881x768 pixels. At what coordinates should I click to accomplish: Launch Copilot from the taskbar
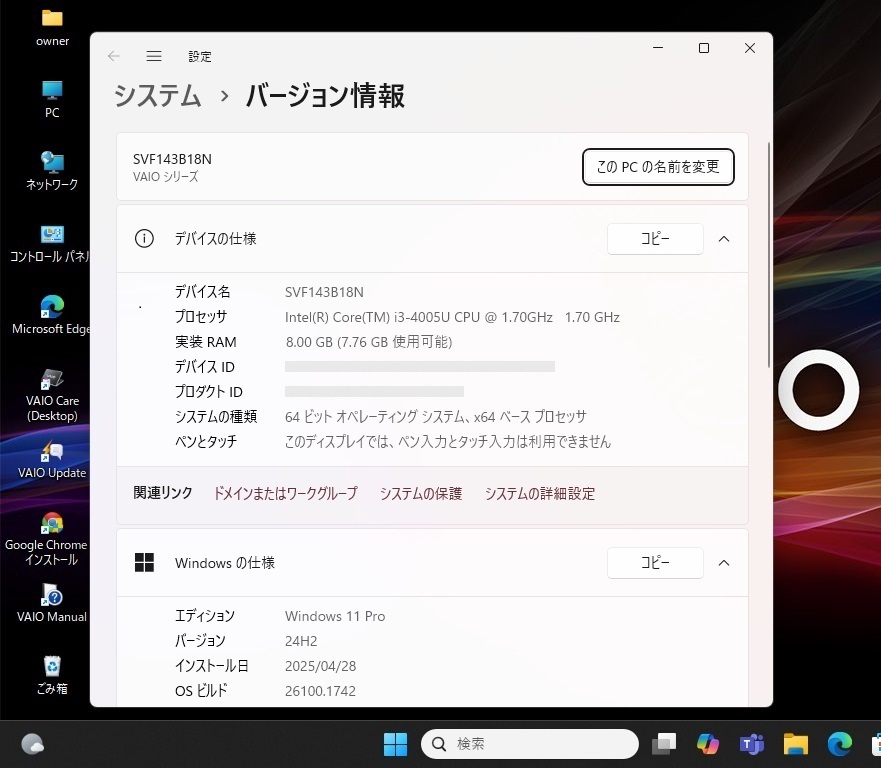[708, 744]
